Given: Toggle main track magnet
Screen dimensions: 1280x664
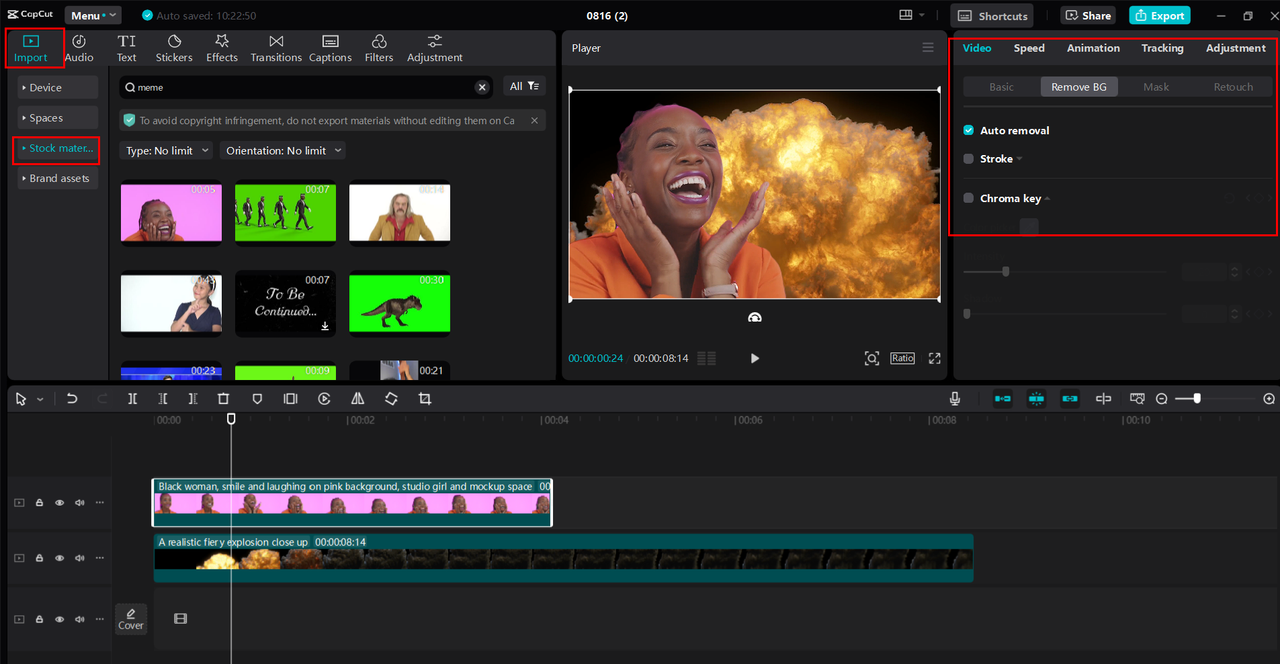Looking at the screenshot, I should pyautogui.click(x=1003, y=398).
